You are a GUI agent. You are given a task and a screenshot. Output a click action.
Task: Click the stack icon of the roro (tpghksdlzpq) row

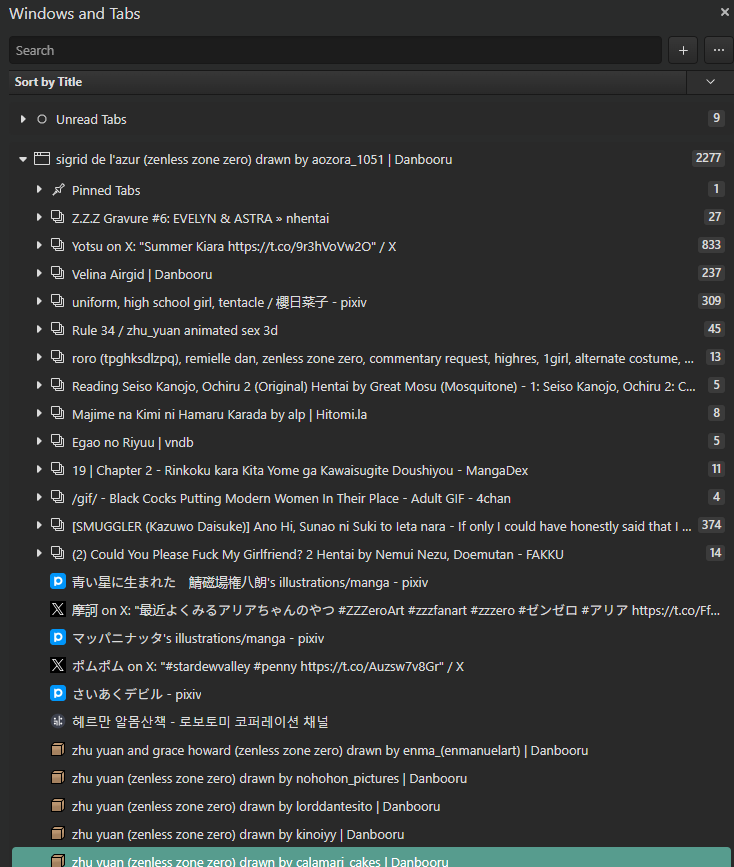(58, 357)
